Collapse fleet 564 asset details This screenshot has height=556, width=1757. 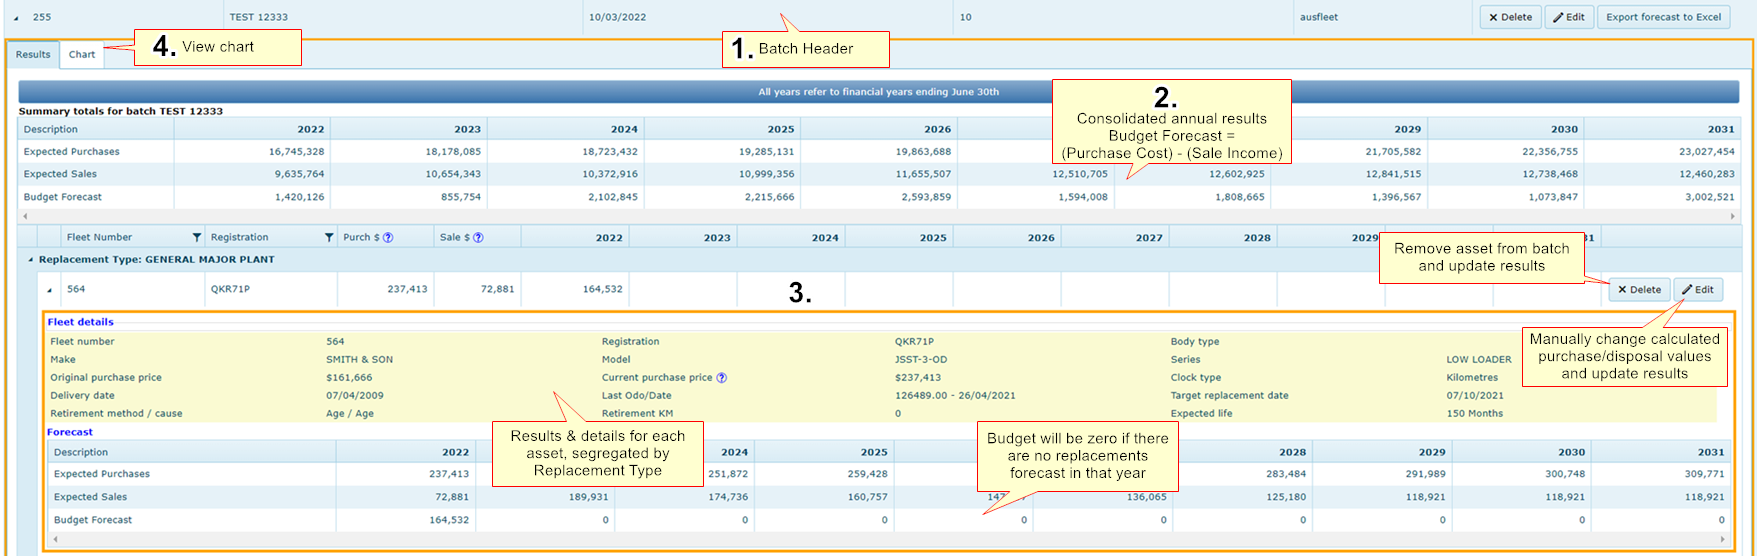50,290
